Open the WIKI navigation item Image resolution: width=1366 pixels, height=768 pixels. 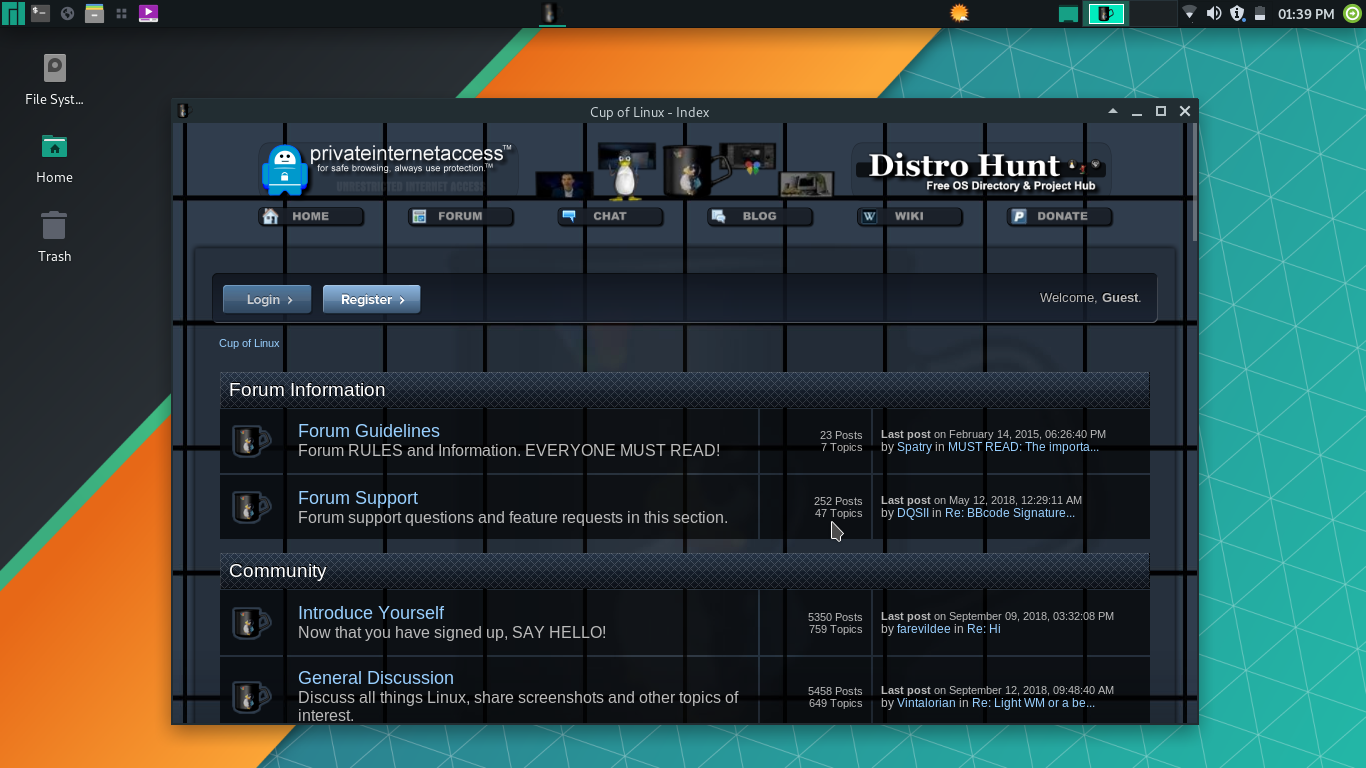910,216
